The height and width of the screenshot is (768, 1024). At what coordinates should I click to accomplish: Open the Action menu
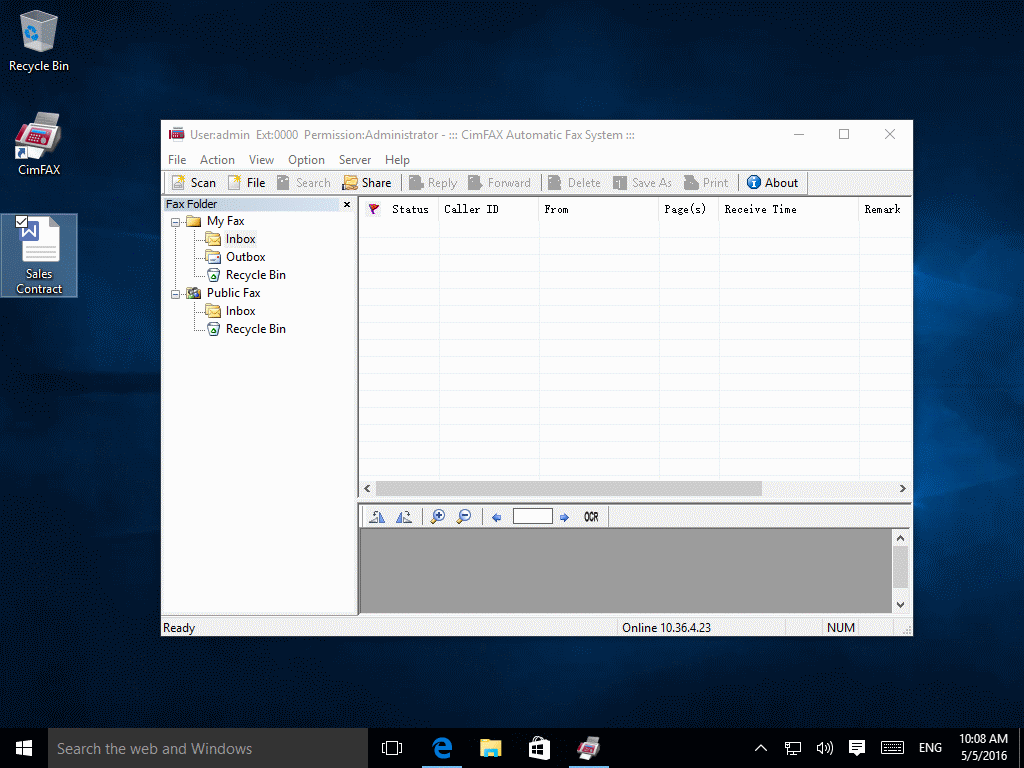[217, 160]
